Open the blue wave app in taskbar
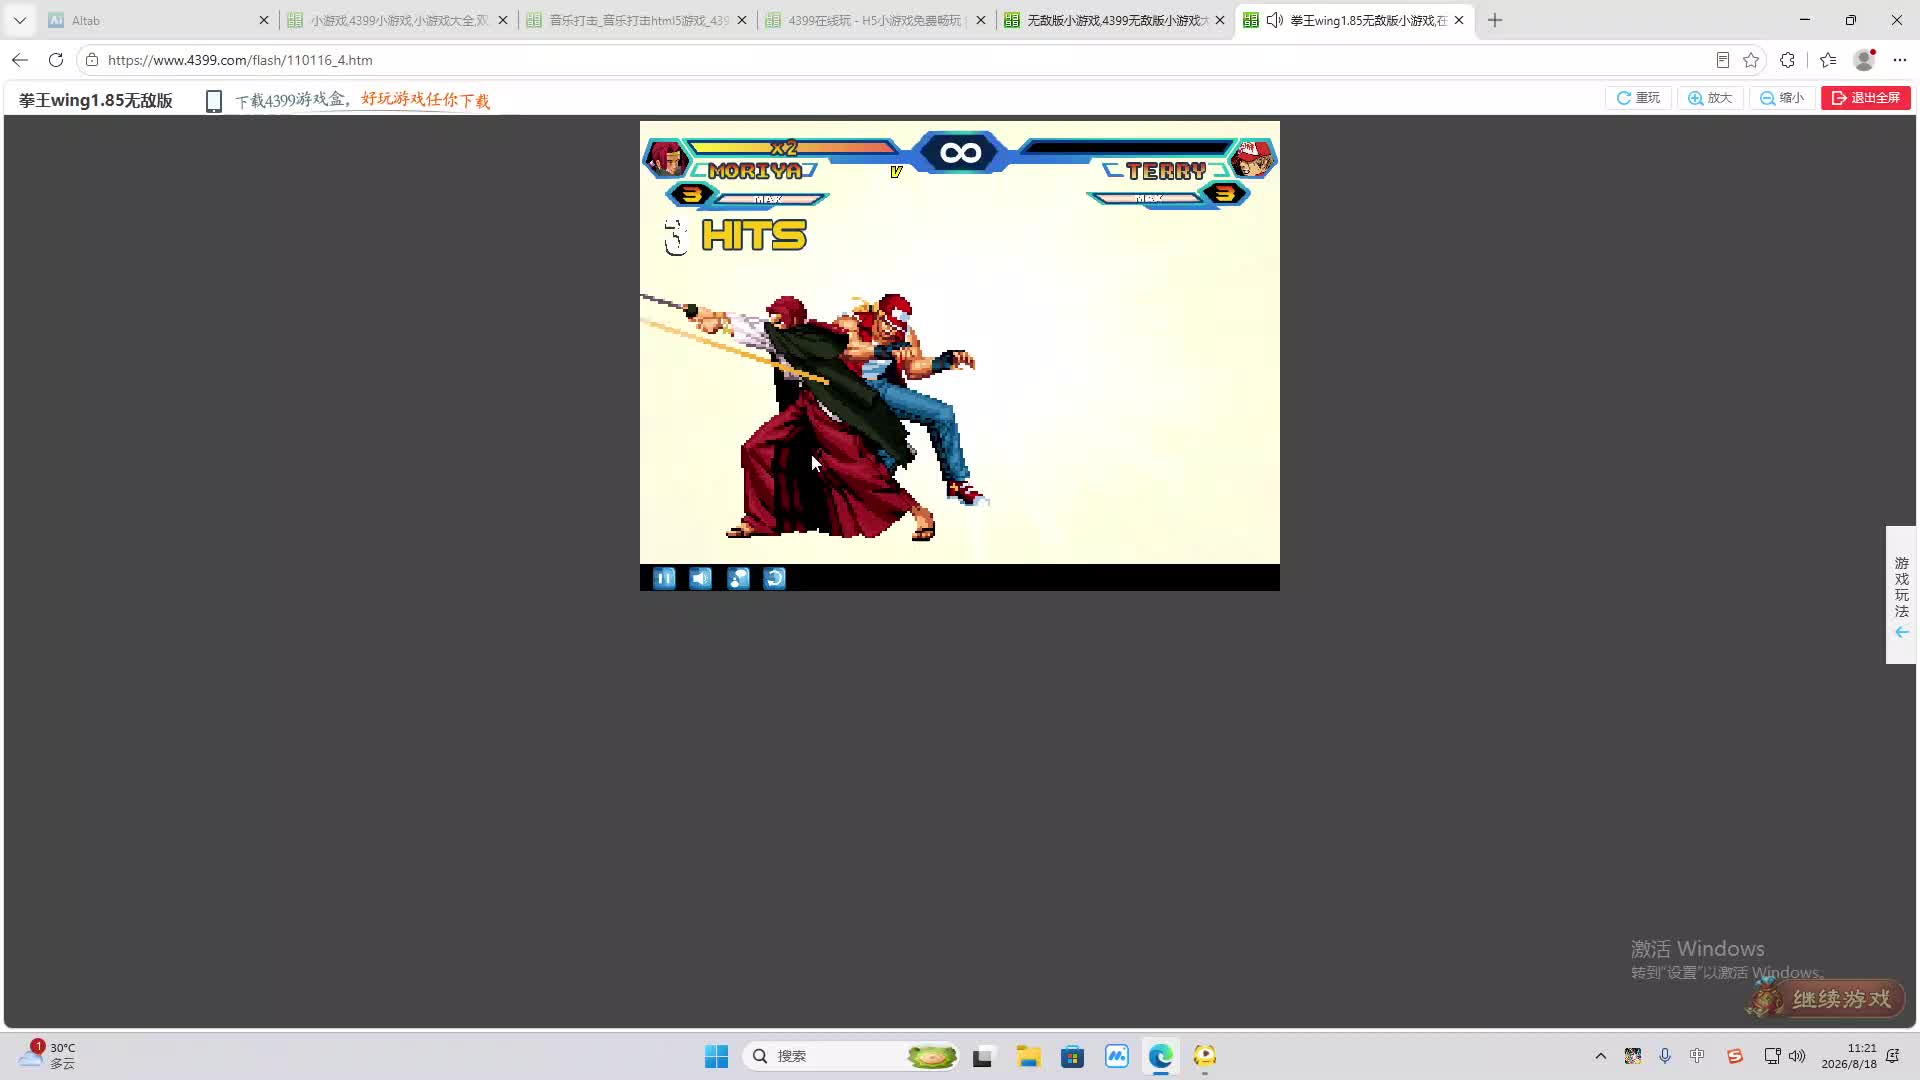Image resolution: width=1920 pixels, height=1080 pixels. 1116,1056
